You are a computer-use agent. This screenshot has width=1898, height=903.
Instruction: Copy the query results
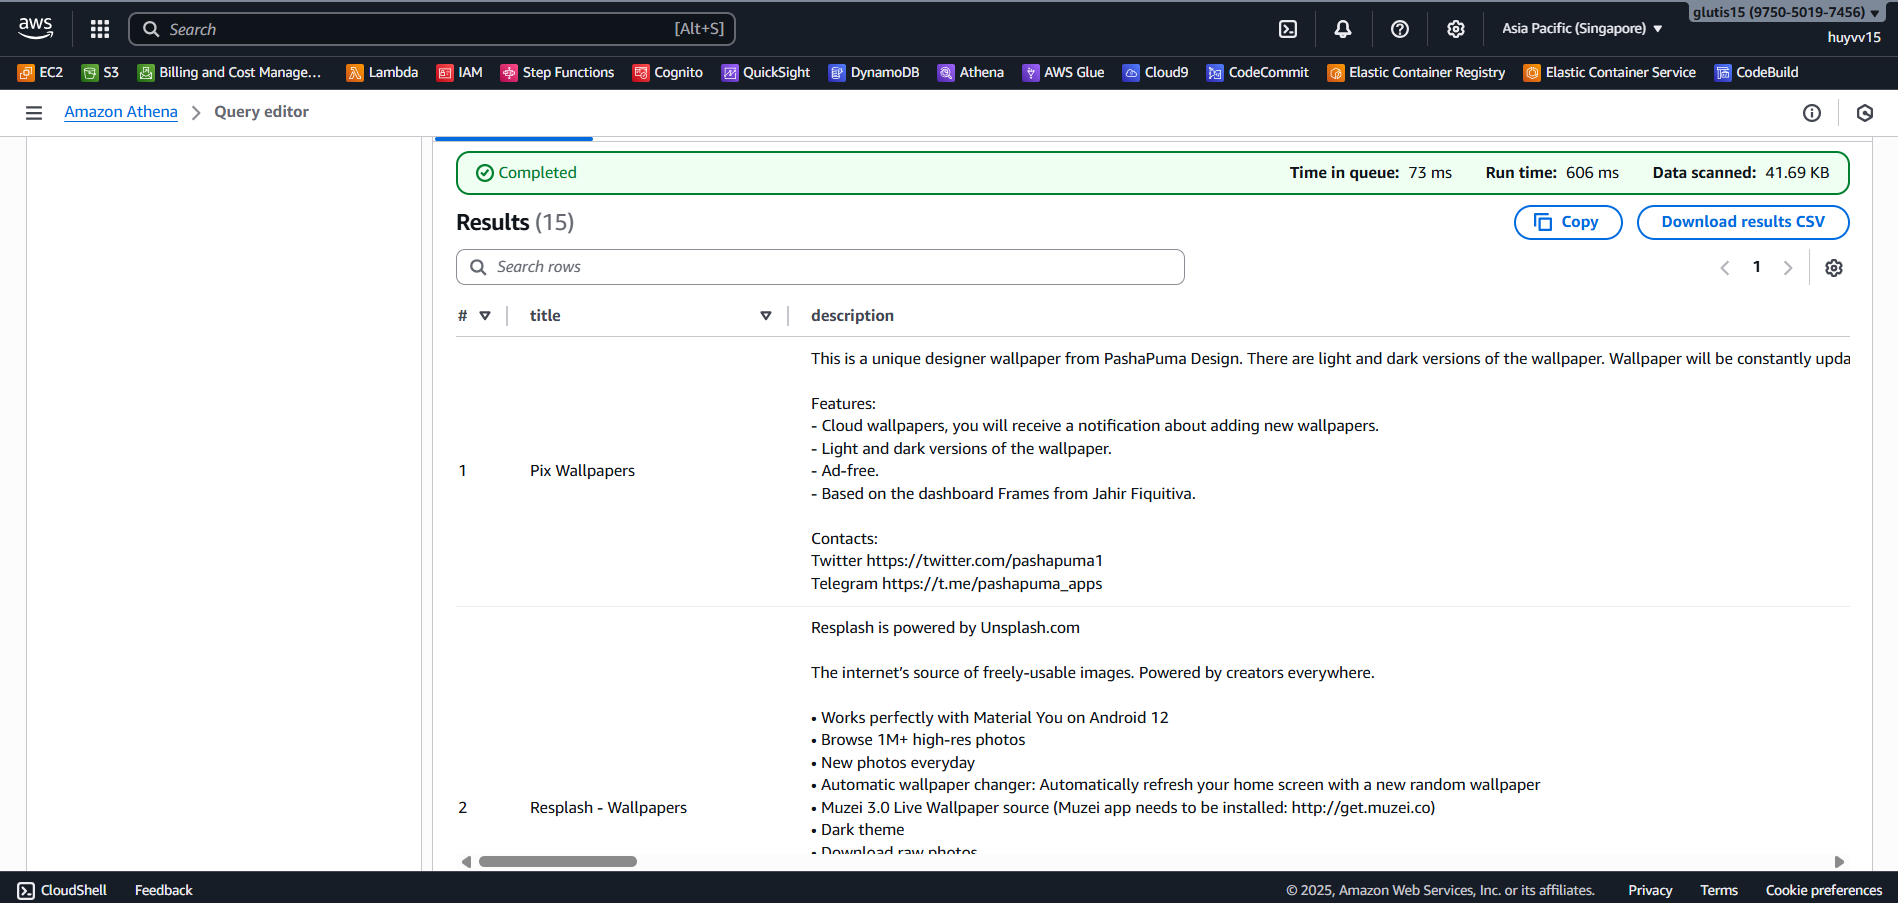(1567, 222)
